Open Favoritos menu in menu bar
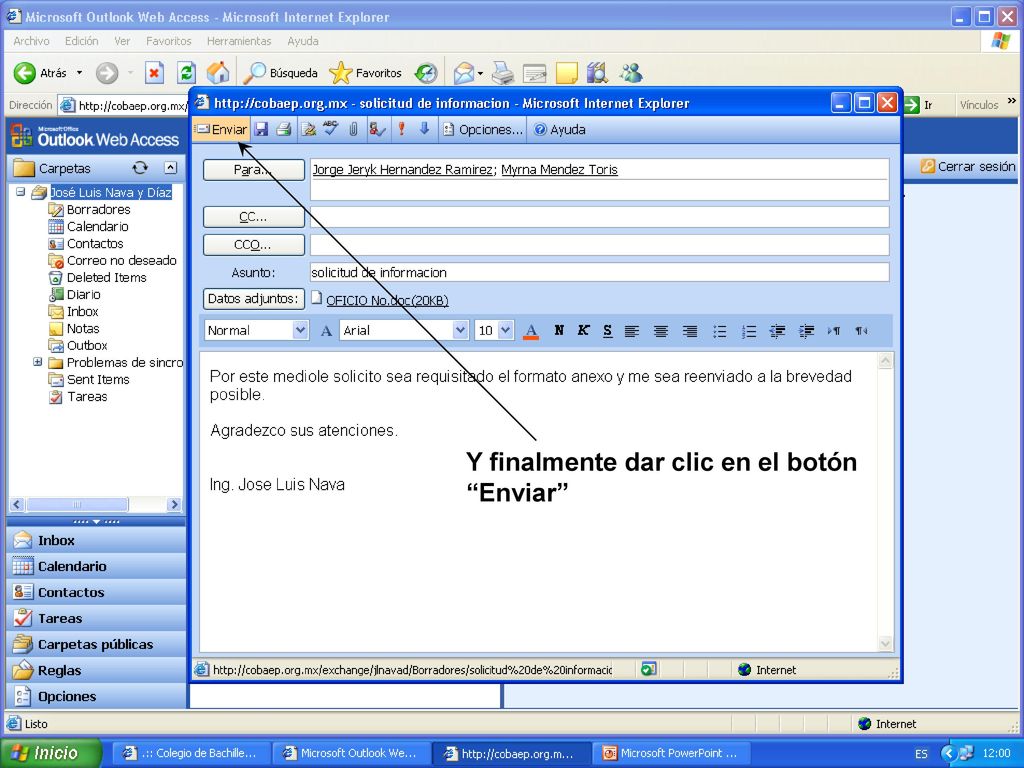The height and width of the screenshot is (768, 1024). coord(168,41)
